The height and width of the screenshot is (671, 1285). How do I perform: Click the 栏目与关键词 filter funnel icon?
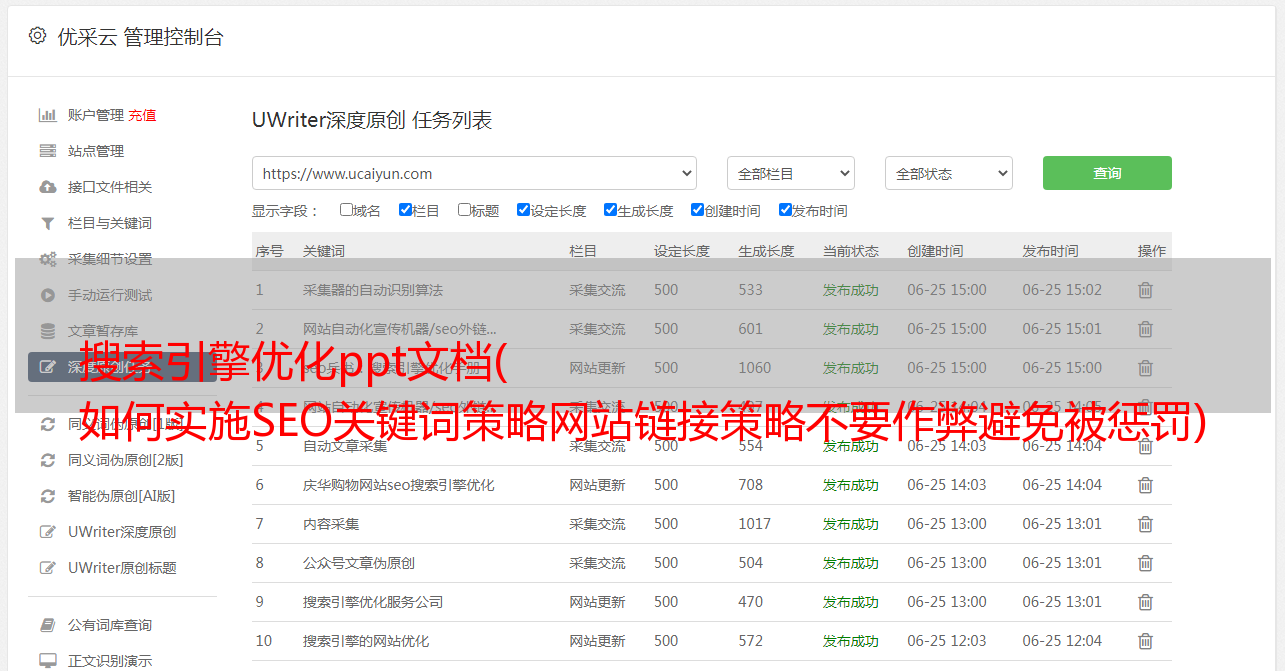[x=47, y=223]
